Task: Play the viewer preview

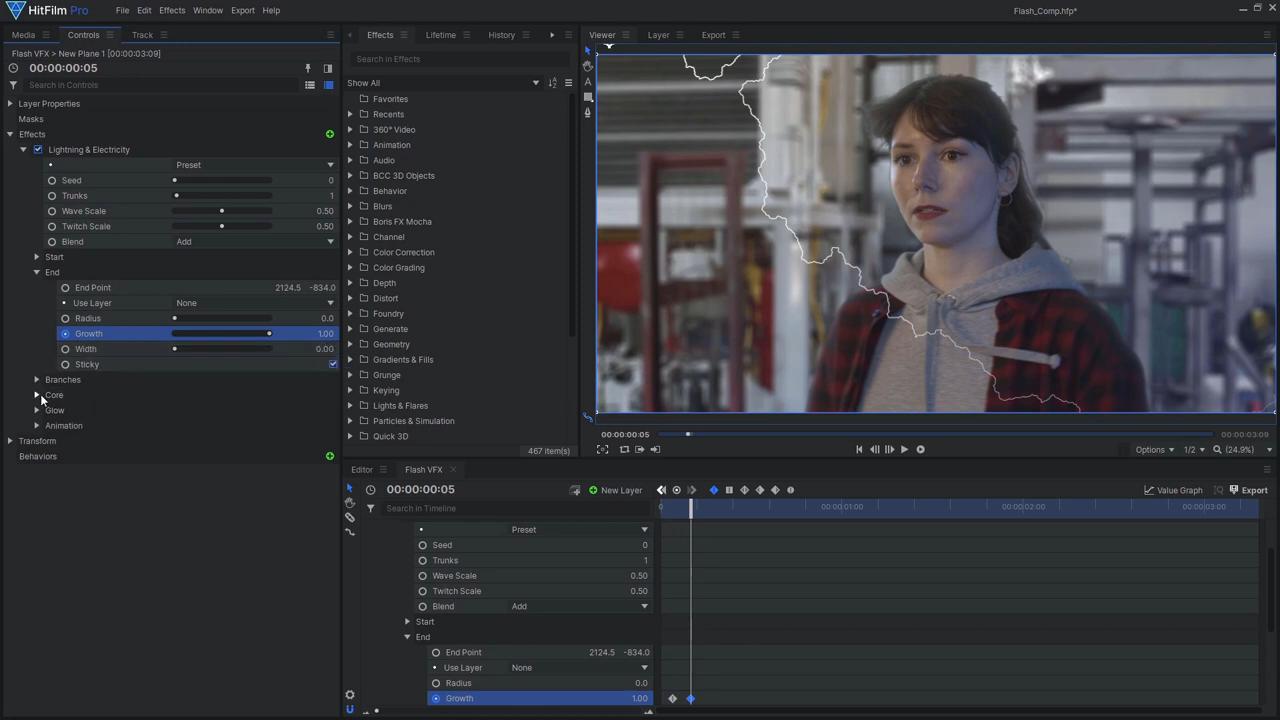Action: pyautogui.click(x=904, y=449)
